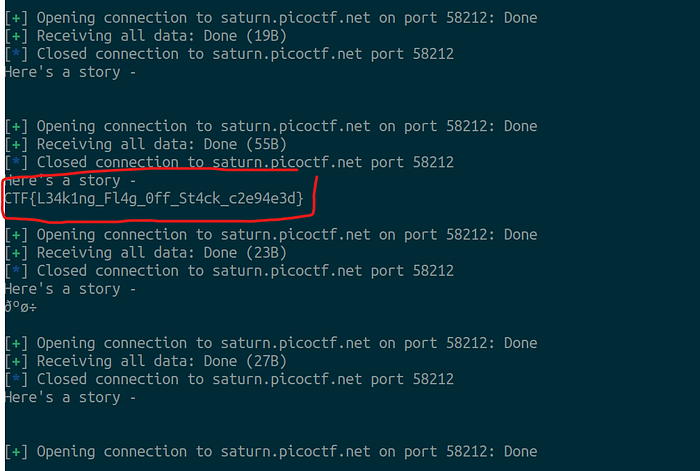Click the last [+] marker at bottom
The image size is (700, 471).
click(x=16, y=452)
